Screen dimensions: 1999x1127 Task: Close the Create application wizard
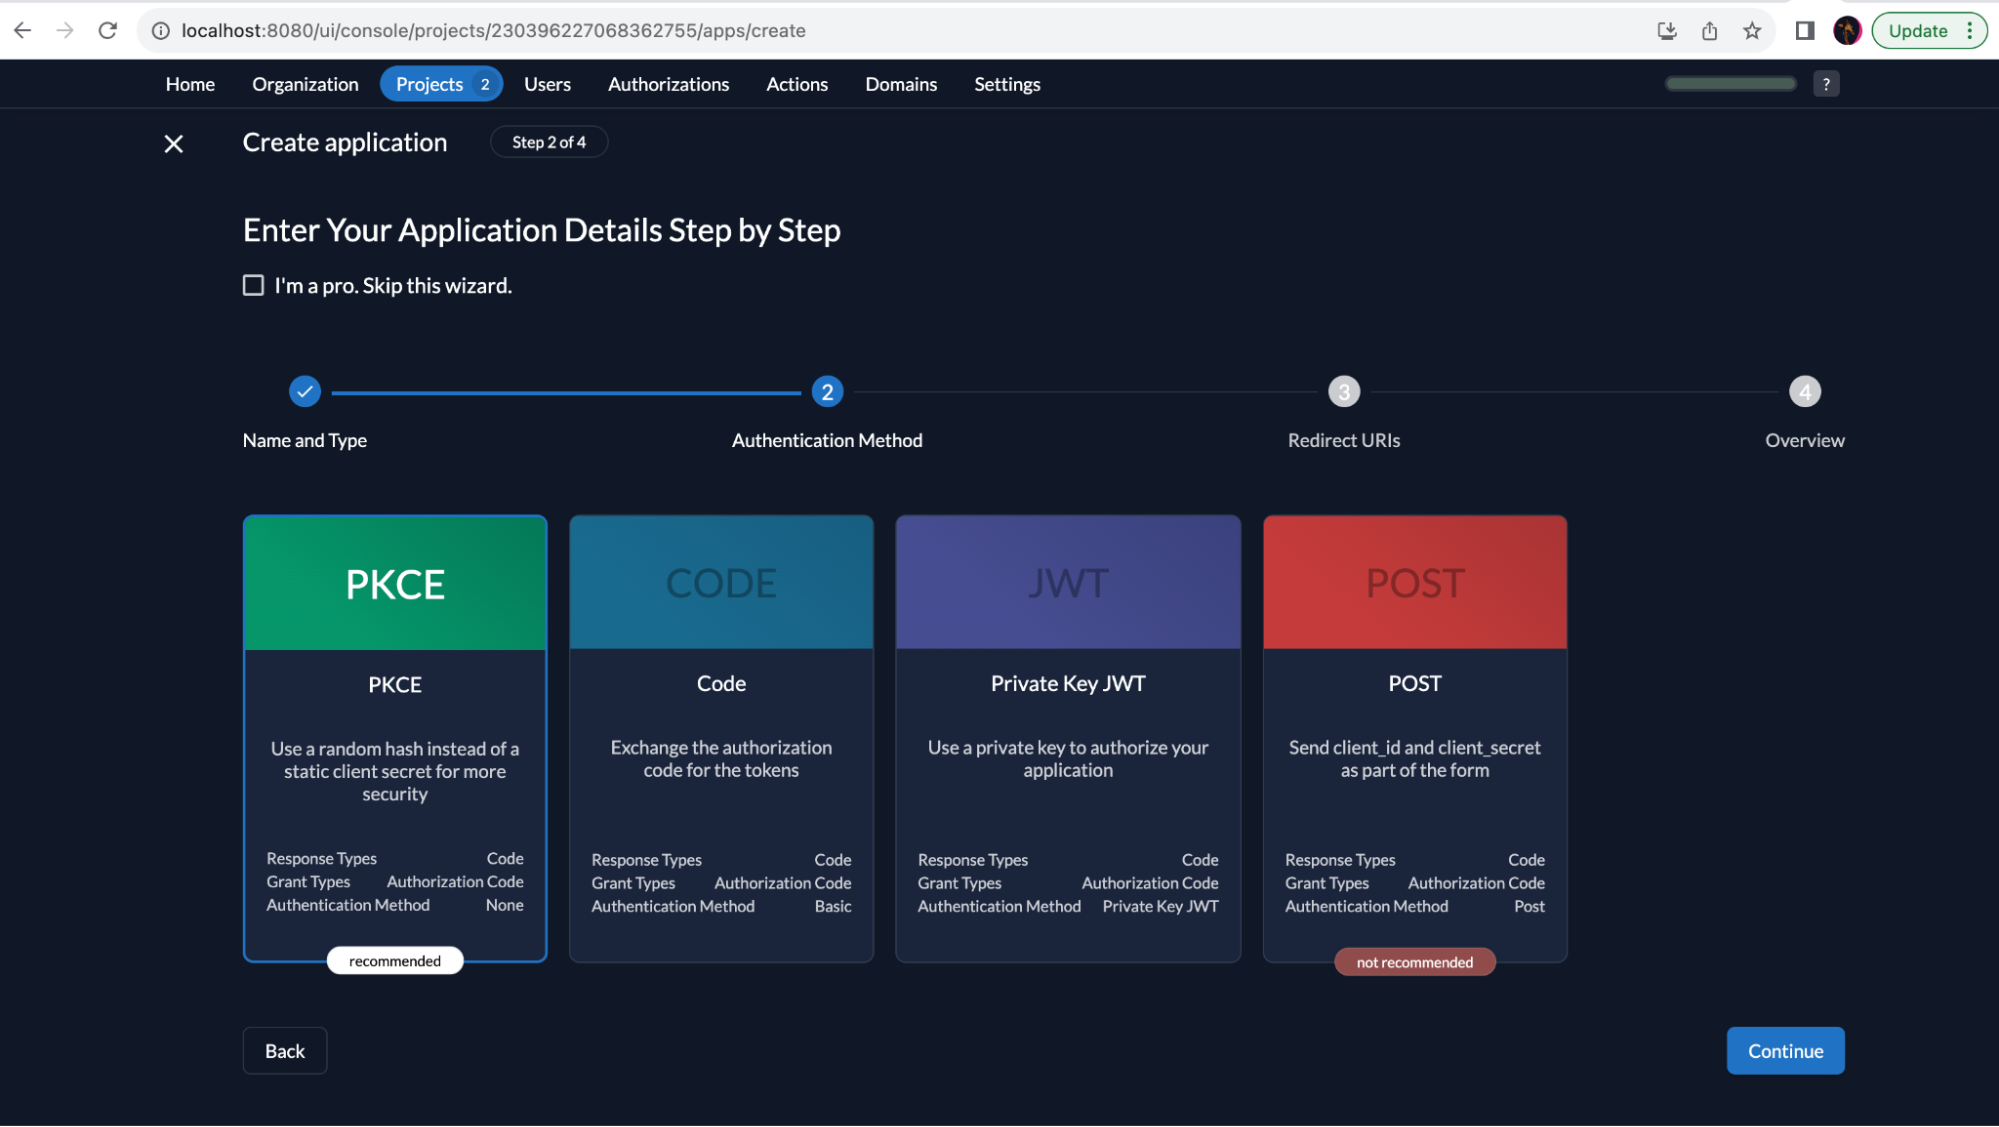(x=174, y=144)
